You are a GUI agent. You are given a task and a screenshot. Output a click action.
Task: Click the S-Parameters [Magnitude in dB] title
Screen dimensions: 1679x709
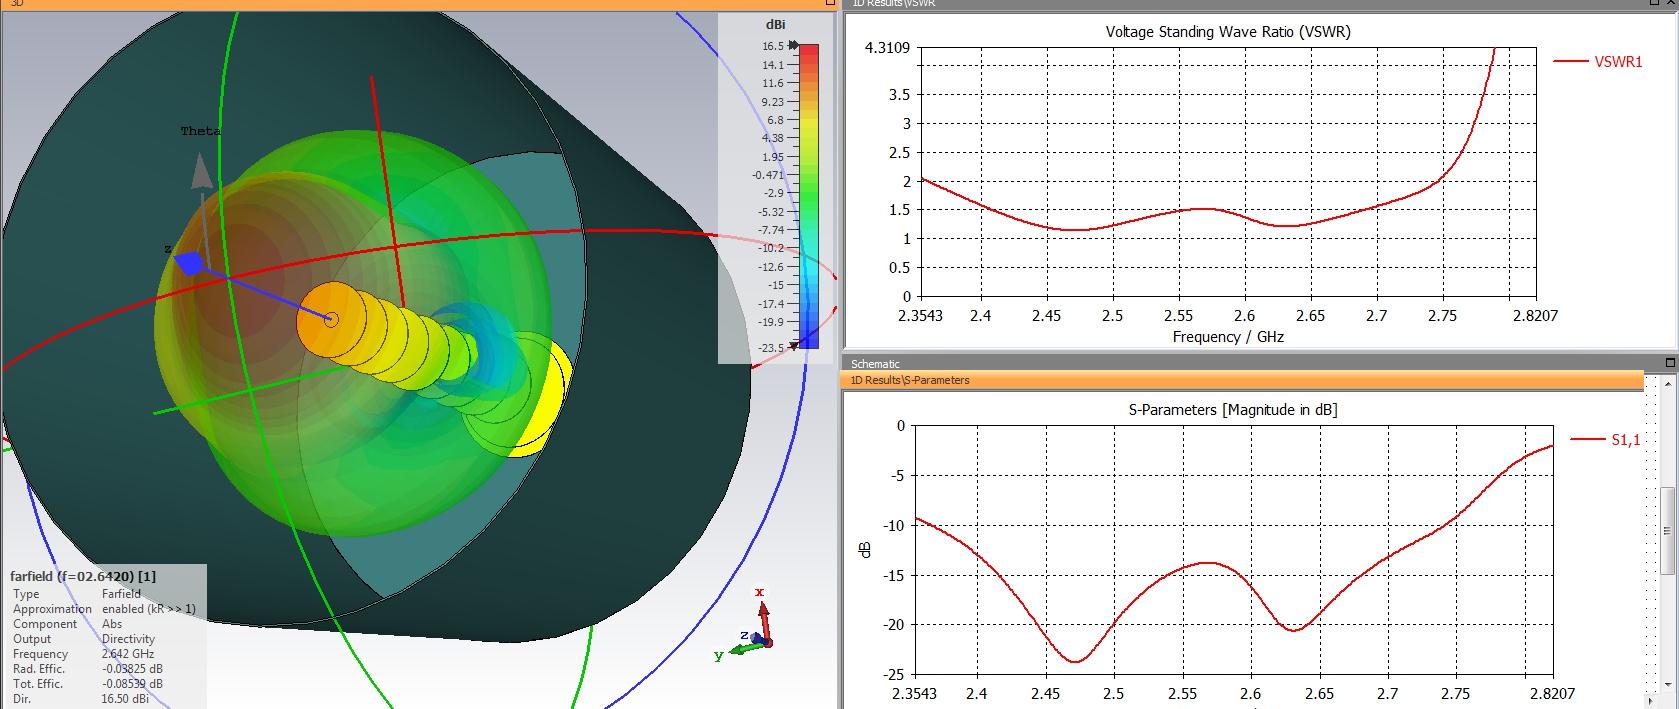(x=1232, y=410)
